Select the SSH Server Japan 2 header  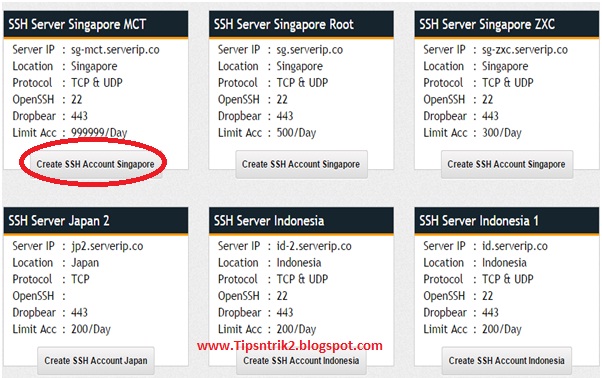(96, 221)
